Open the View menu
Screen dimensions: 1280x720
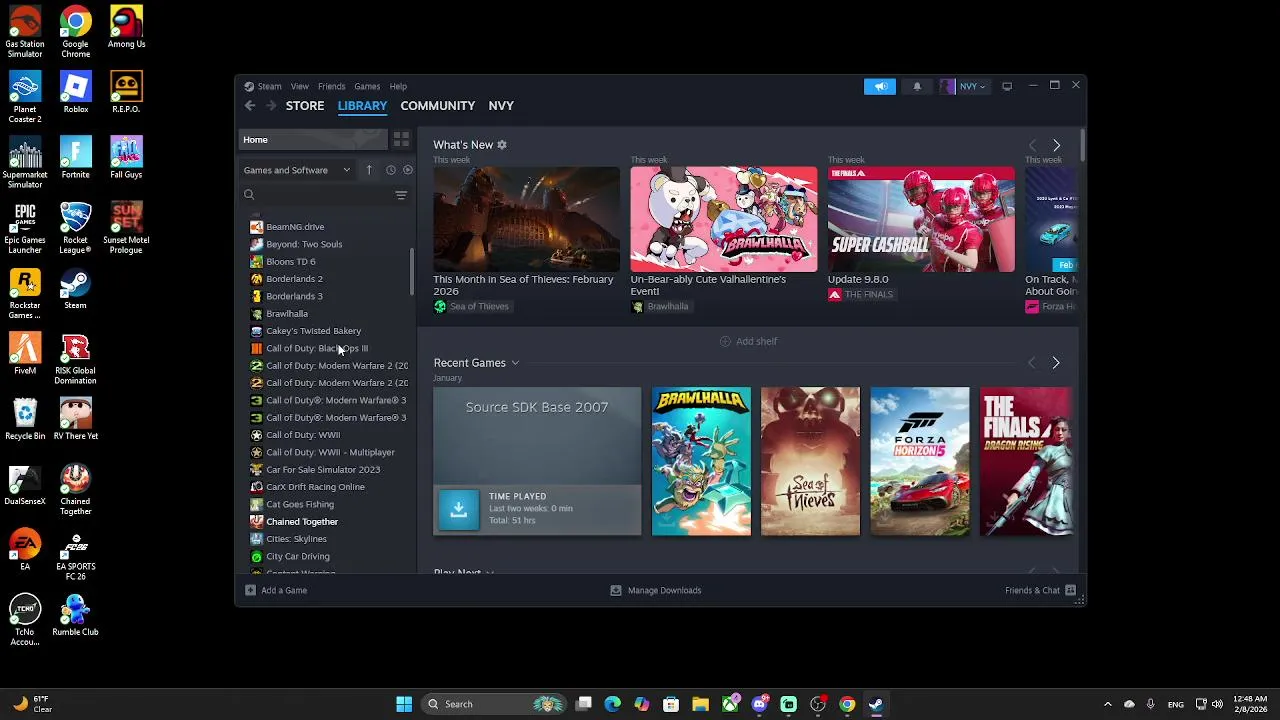(299, 86)
